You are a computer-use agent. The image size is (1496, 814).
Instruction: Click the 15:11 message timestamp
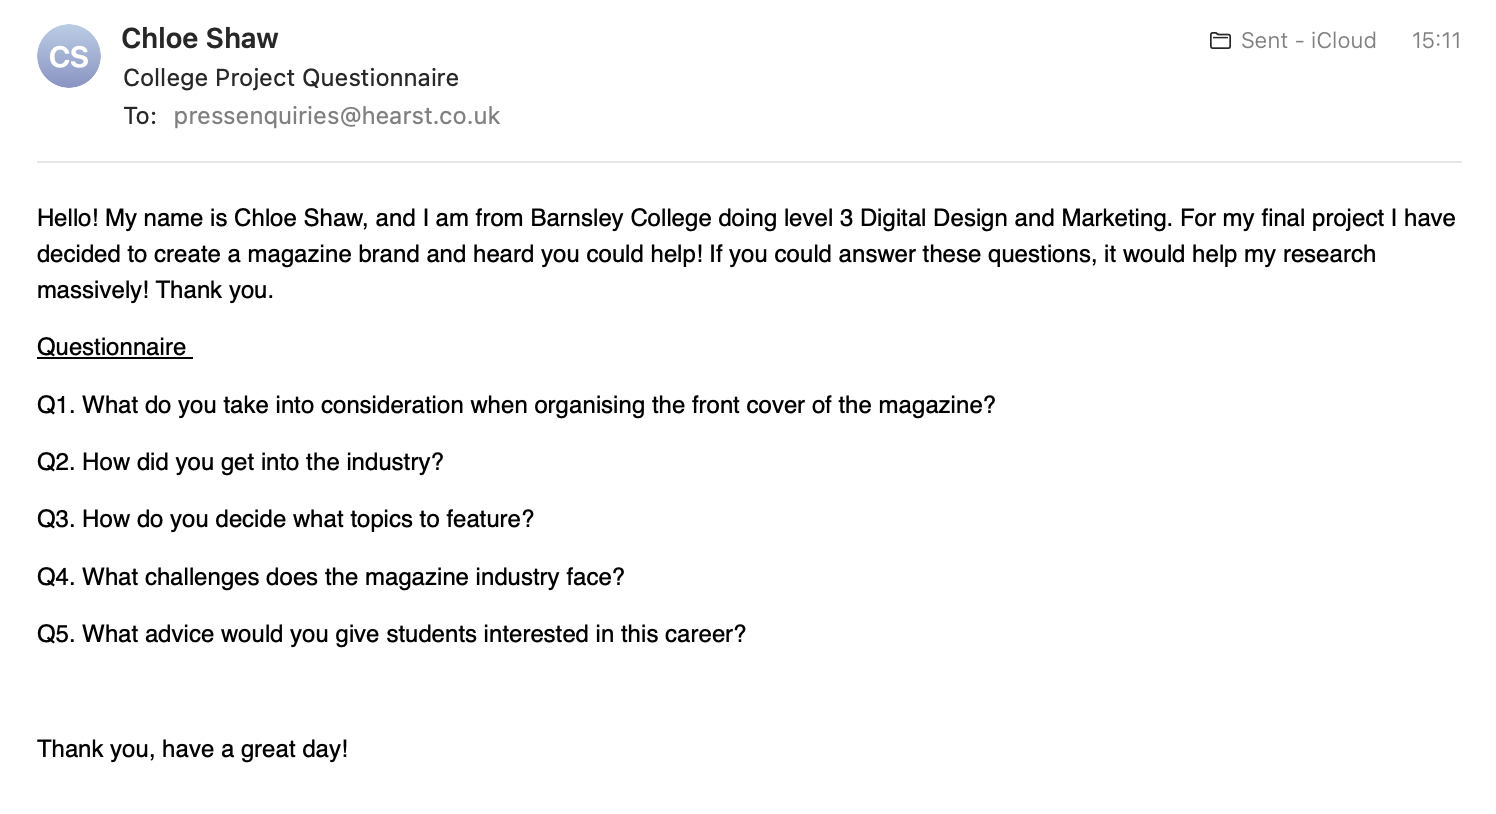[x=1436, y=41]
